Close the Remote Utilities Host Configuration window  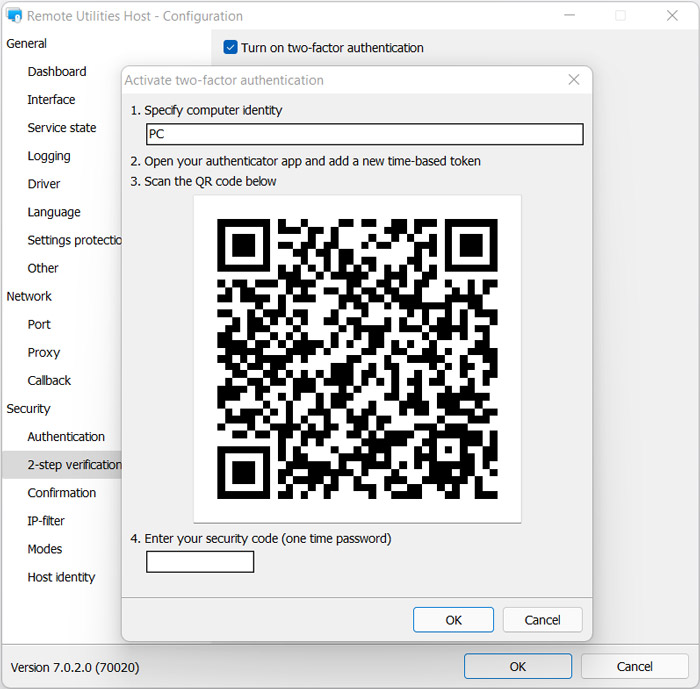[x=672, y=16]
